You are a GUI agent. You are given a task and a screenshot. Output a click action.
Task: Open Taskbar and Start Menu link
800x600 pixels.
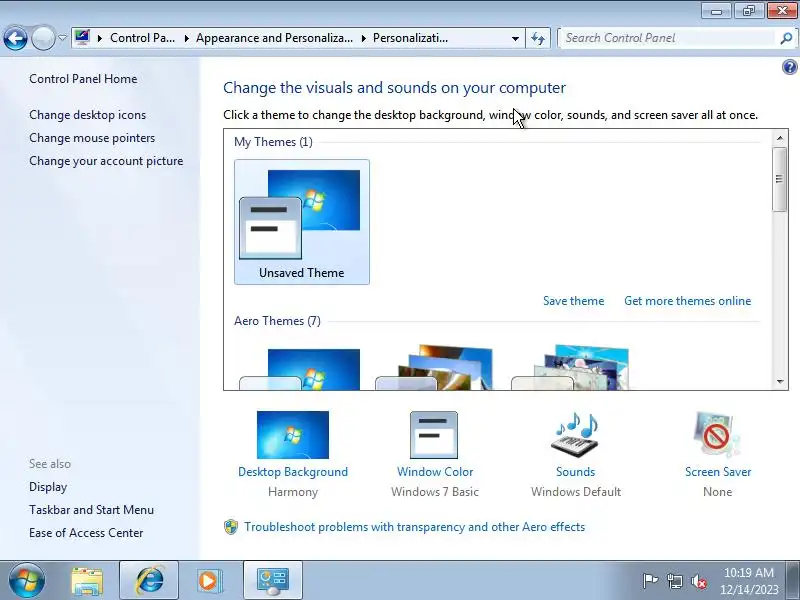(x=91, y=510)
